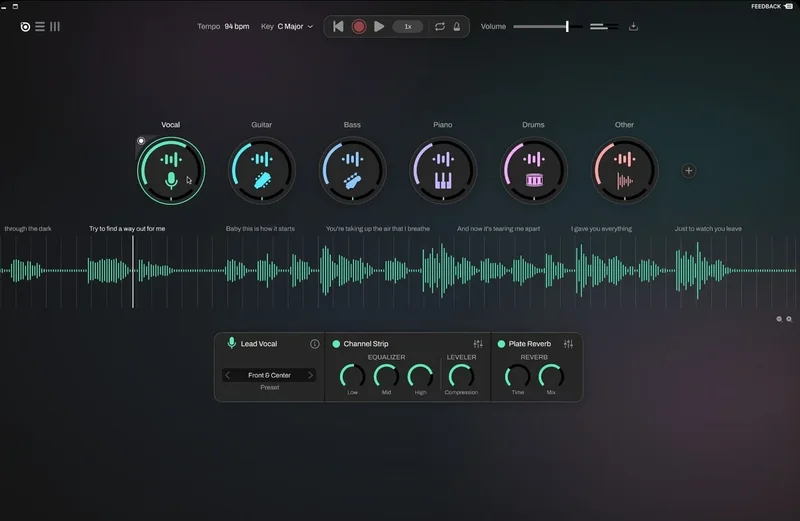Click the Vocal label
The width and height of the screenshot is (800, 521).
[x=170, y=125]
